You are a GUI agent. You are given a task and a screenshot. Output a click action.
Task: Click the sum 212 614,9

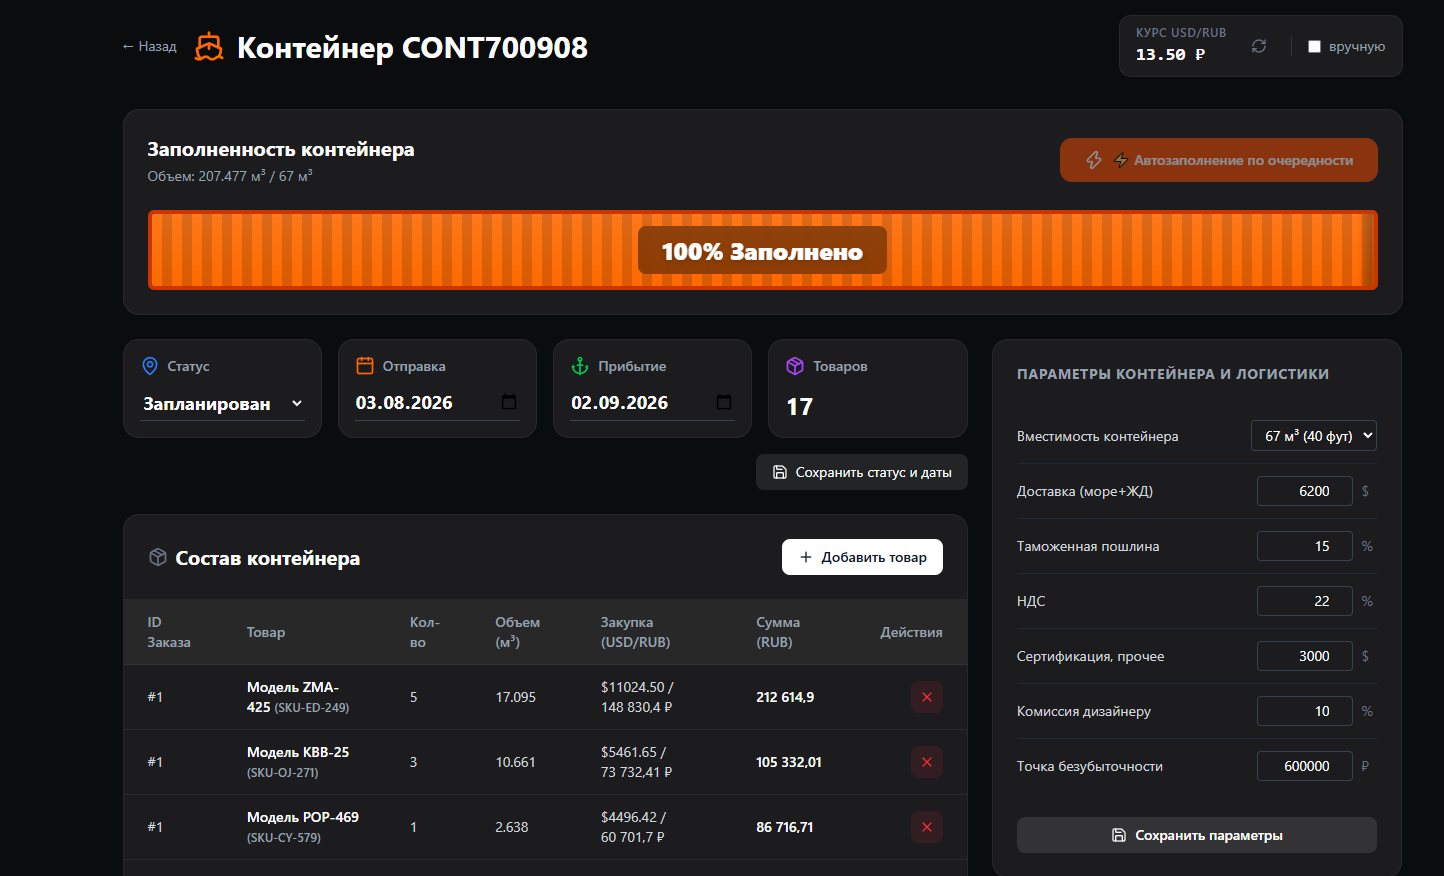pyautogui.click(x=785, y=697)
